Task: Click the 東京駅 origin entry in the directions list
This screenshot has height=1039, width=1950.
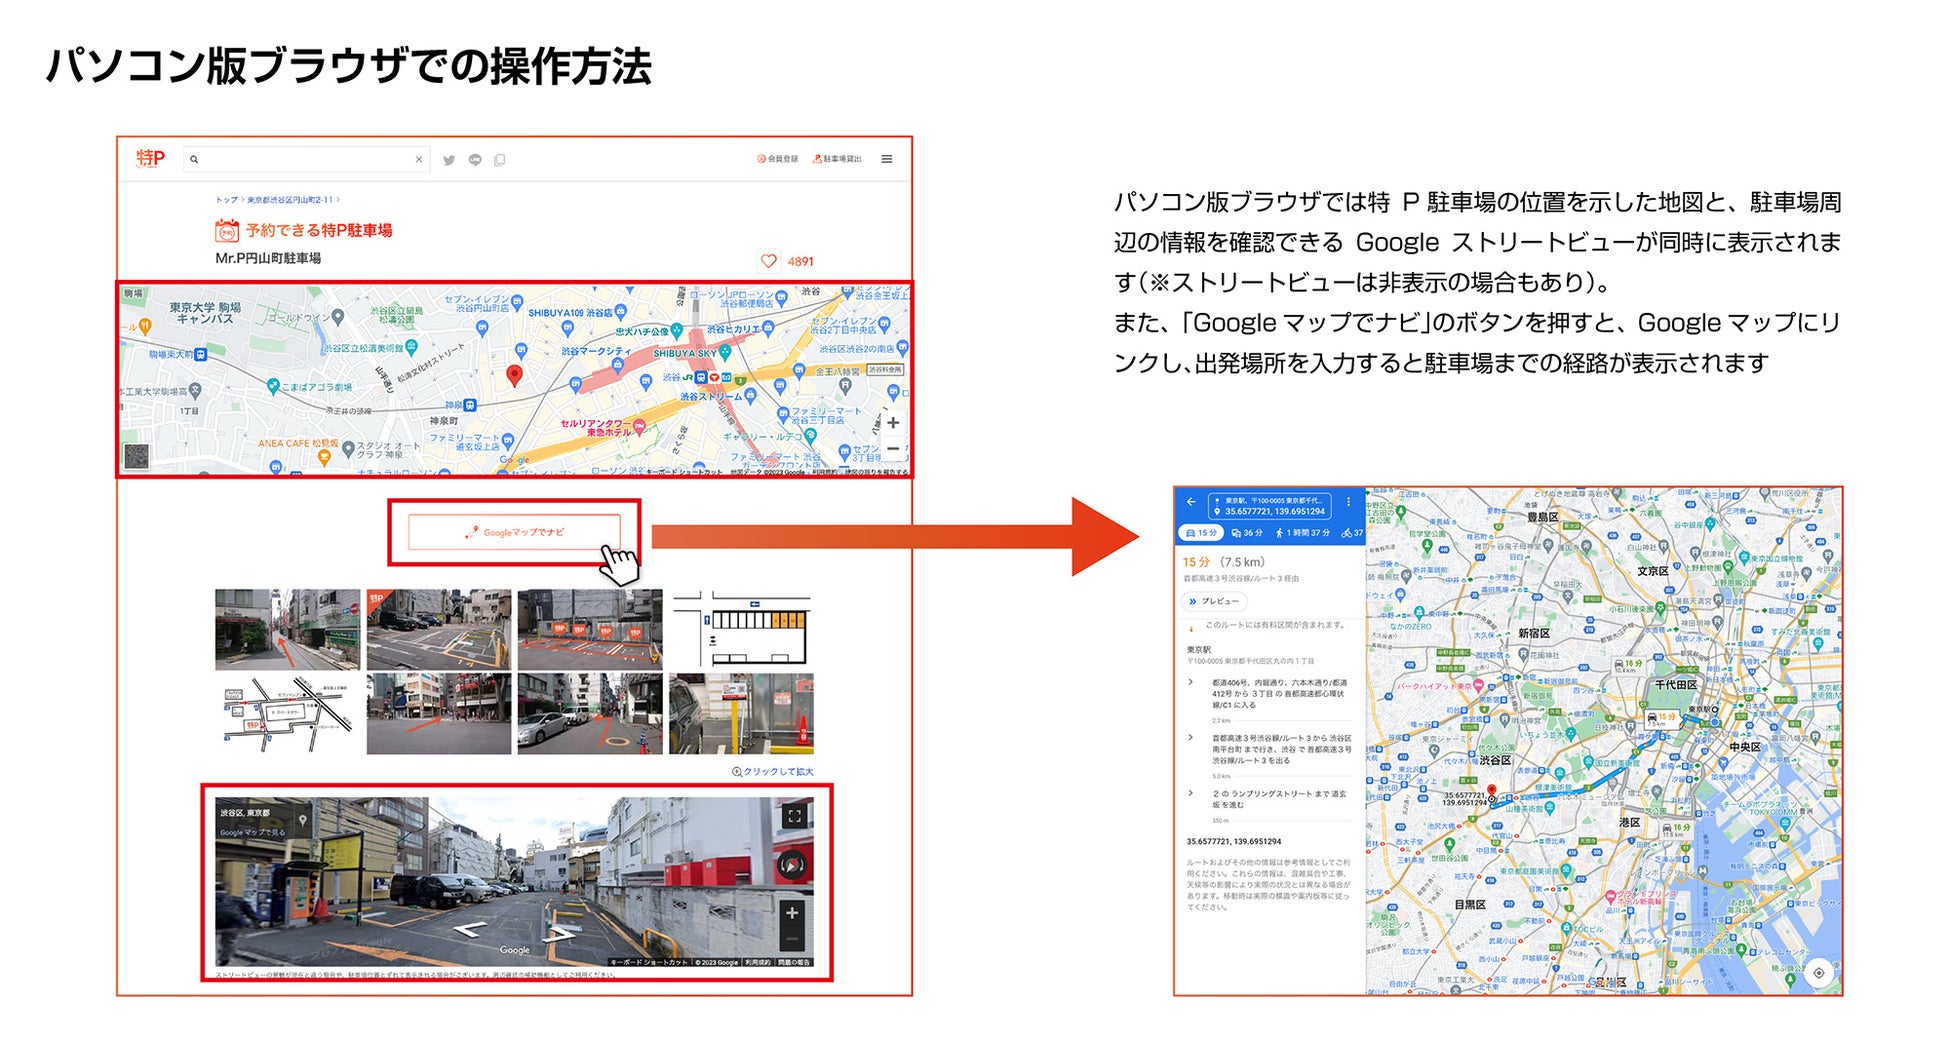Action: point(1198,650)
